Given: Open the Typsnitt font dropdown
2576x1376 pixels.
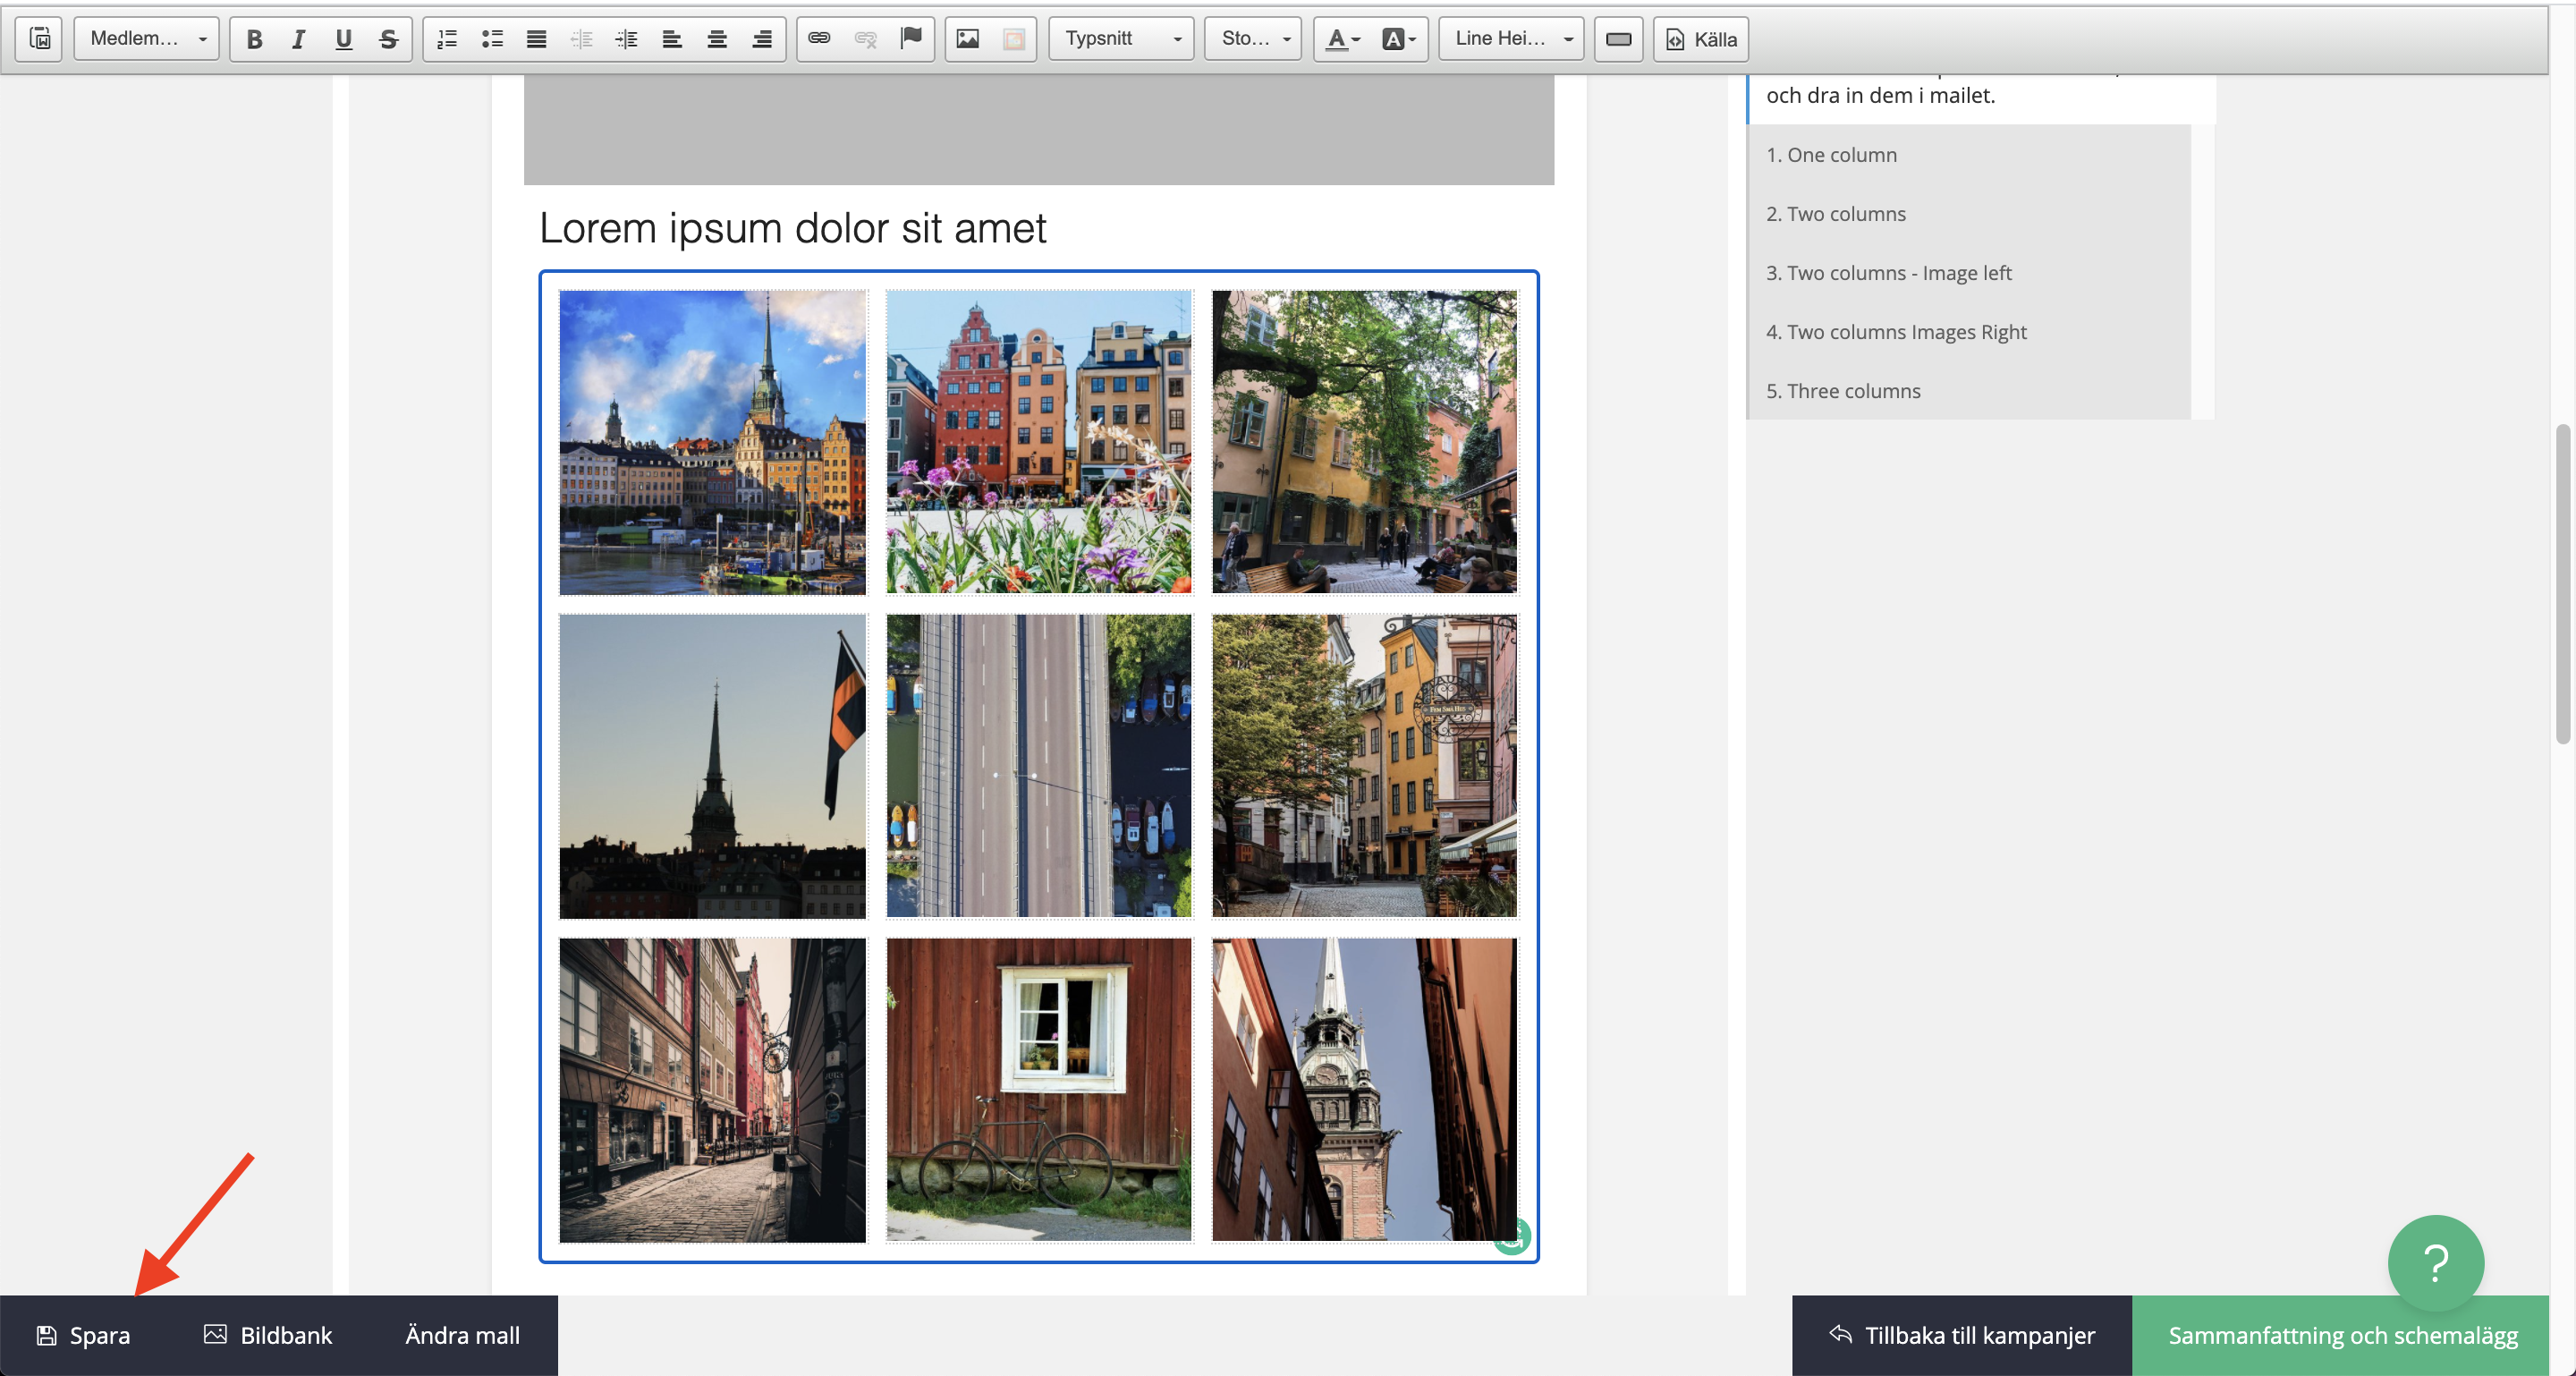Looking at the screenshot, I should (1121, 39).
